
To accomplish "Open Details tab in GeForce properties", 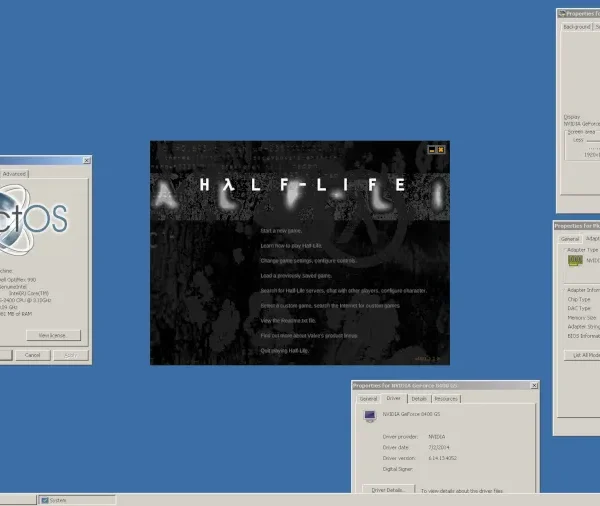I will coord(419,399).
